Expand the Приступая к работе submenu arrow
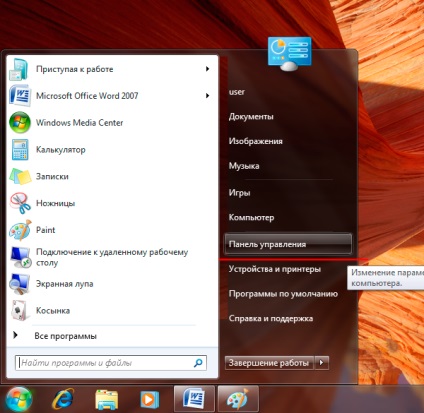424x413 pixels. click(x=207, y=69)
